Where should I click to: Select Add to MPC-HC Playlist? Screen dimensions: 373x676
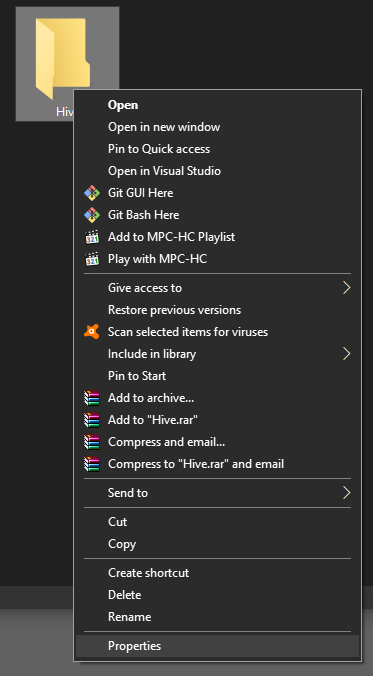click(217, 237)
